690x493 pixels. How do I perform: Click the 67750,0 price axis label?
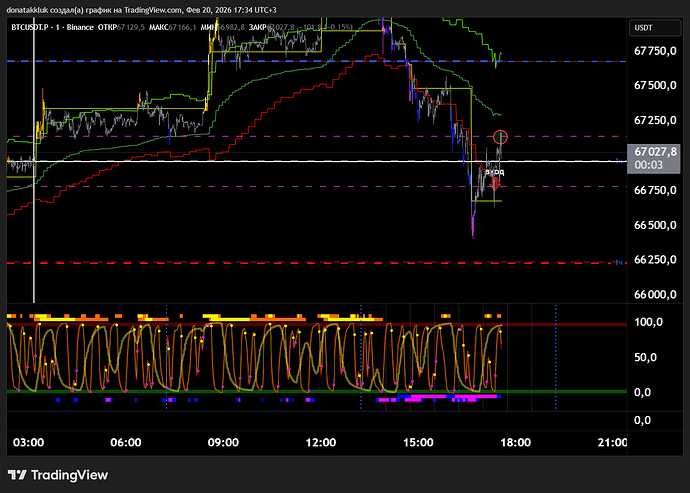click(657, 50)
